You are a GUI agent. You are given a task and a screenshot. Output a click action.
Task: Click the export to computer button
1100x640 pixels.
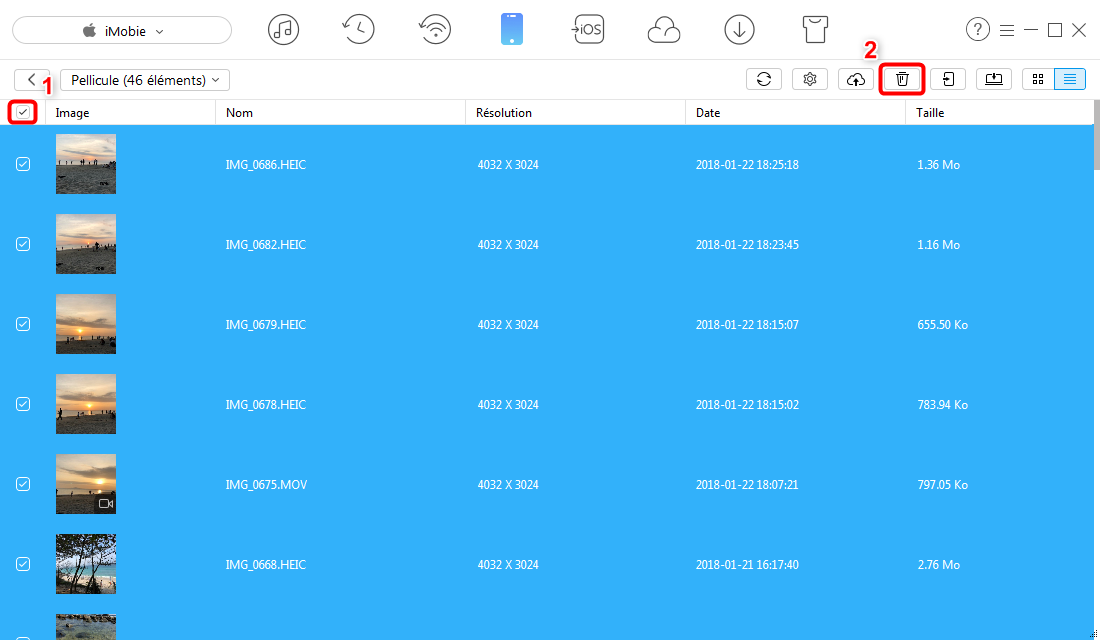click(994, 79)
